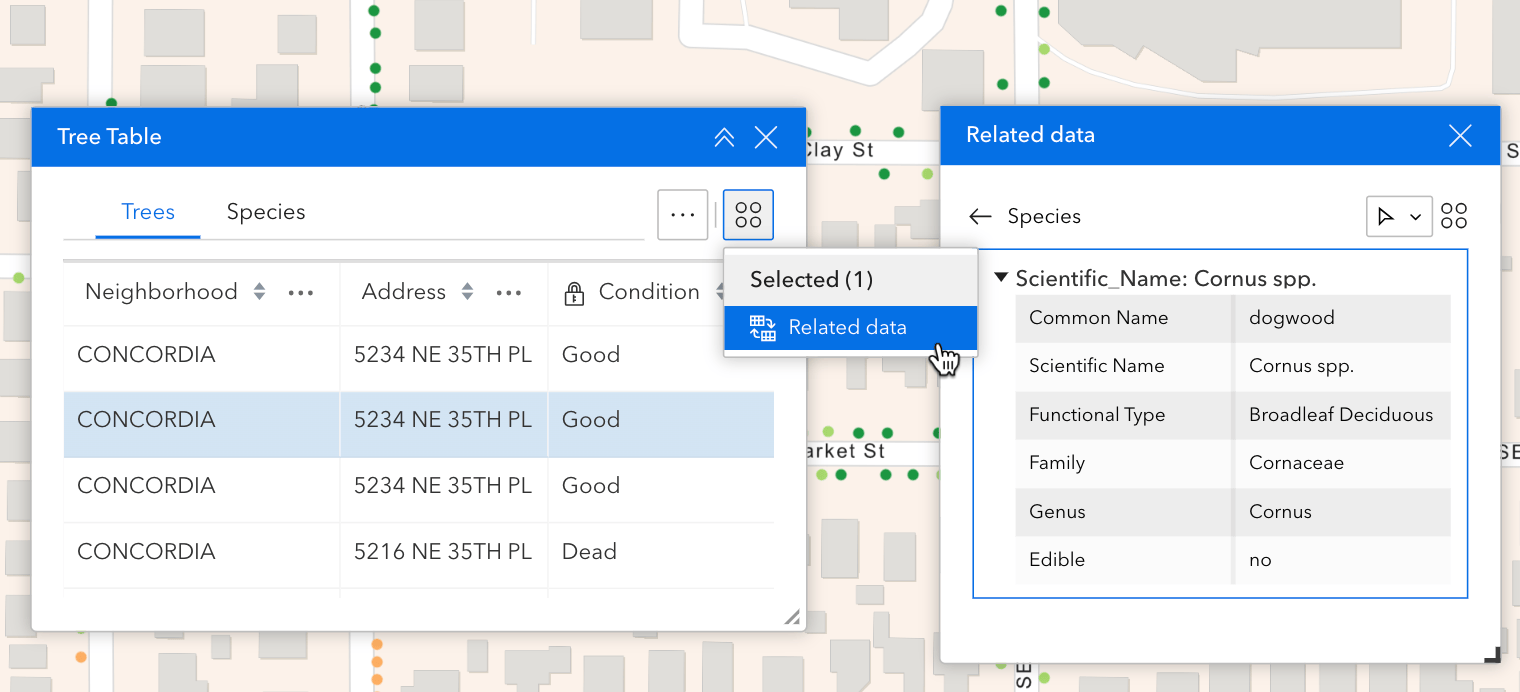This screenshot has width=1520, height=692.
Task: Close the Related data panel
Action: (x=1459, y=136)
